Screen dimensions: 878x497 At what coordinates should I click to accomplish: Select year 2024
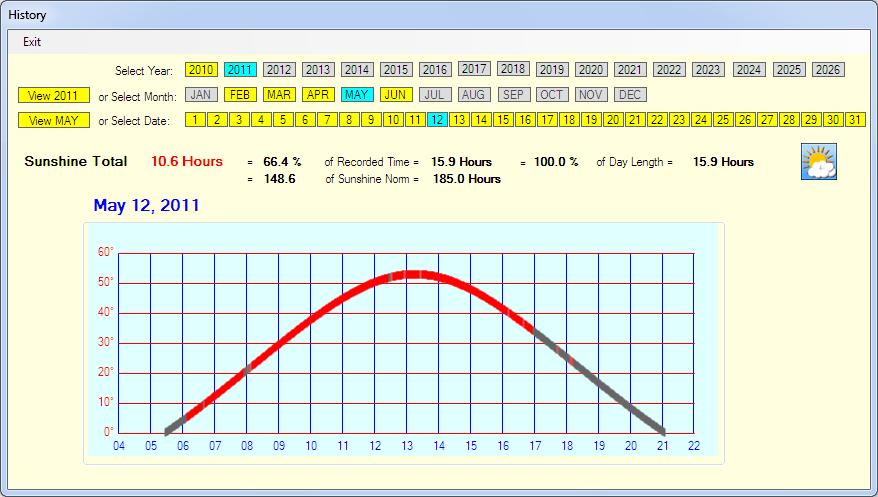click(x=749, y=69)
